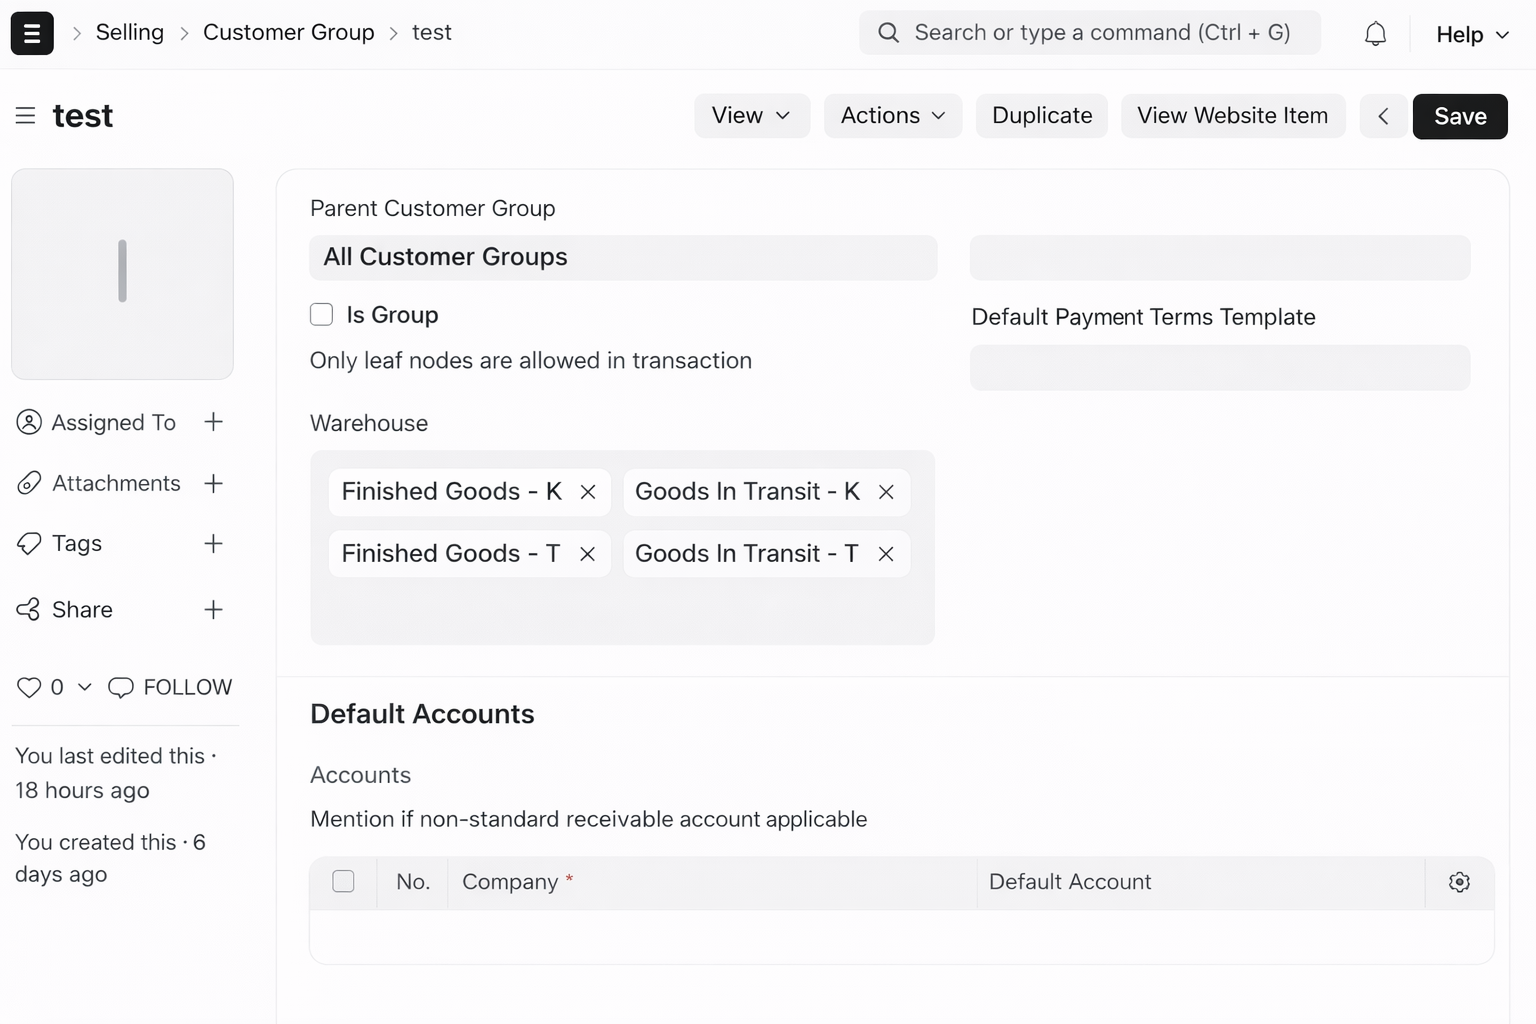Image resolution: width=1536 pixels, height=1024 pixels.
Task: Click the Tags label icon
Action: click(x=29, y=543)
